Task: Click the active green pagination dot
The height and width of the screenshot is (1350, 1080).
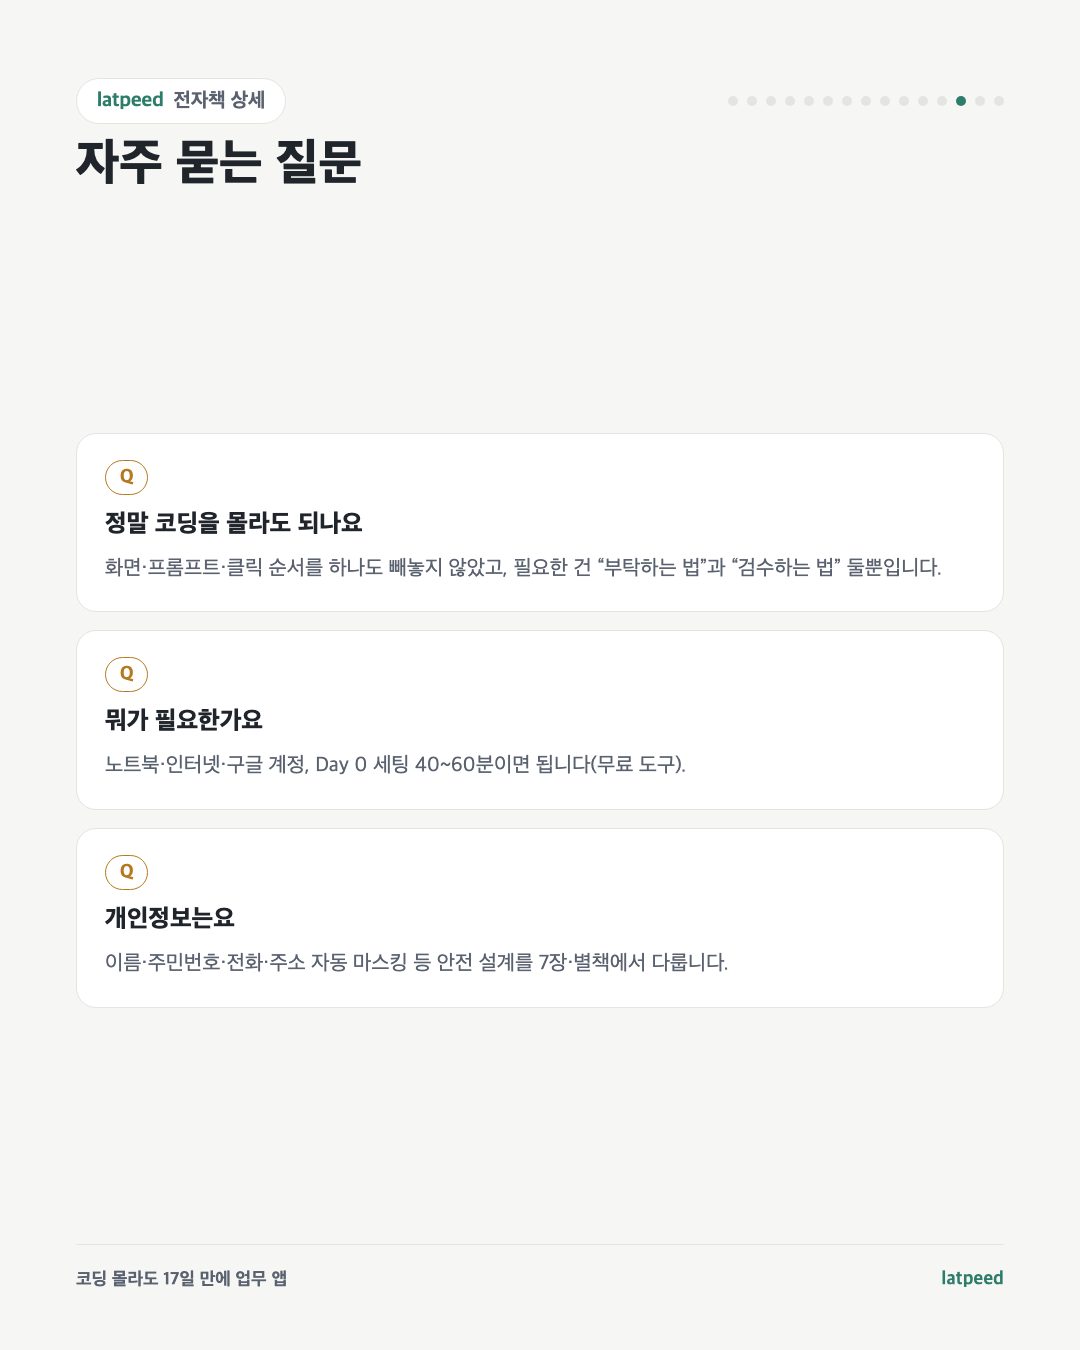Action: pyautogui.click(x=961, y=101)
